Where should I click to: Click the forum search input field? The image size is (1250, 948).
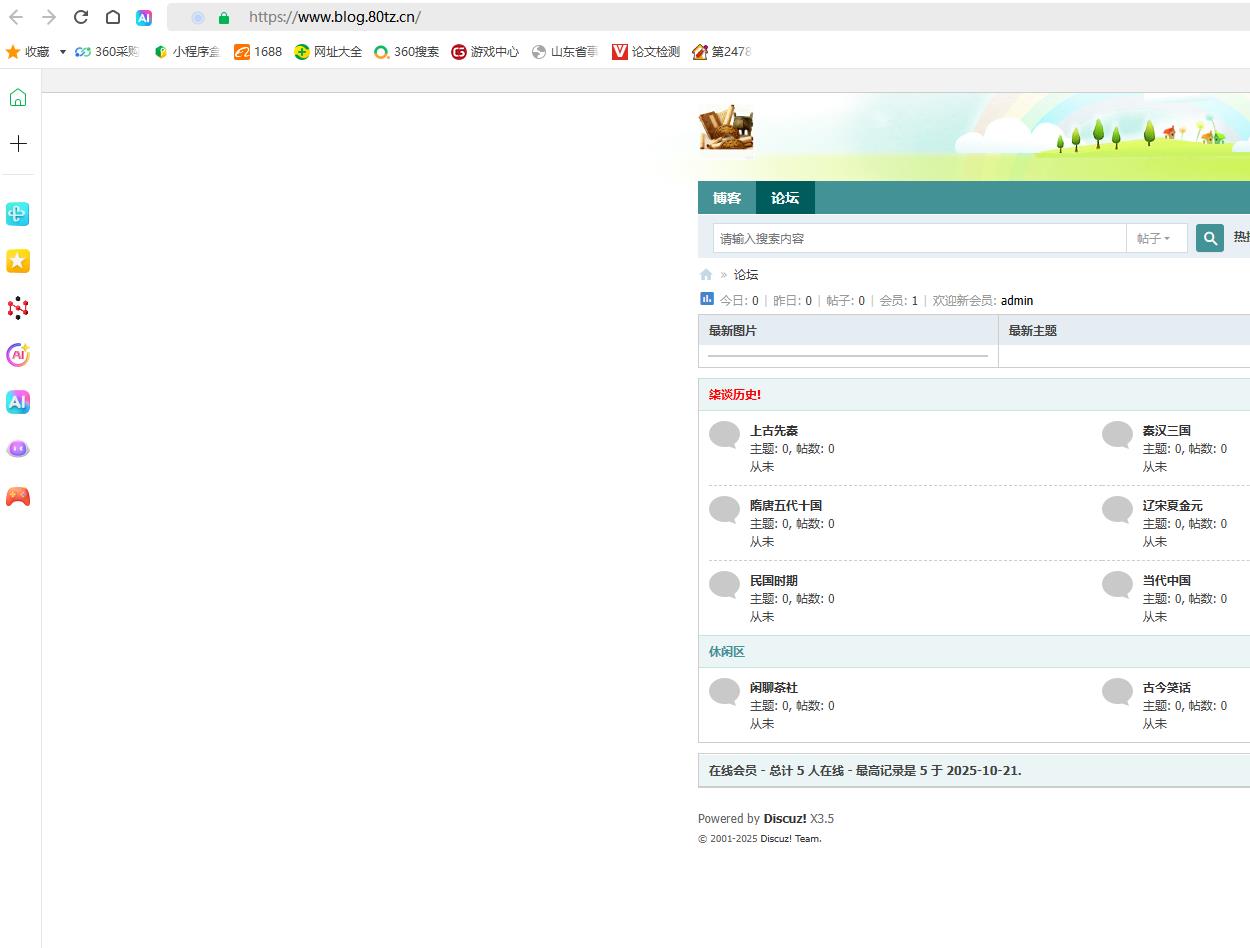pyautogui.click(x=918, y=239)
